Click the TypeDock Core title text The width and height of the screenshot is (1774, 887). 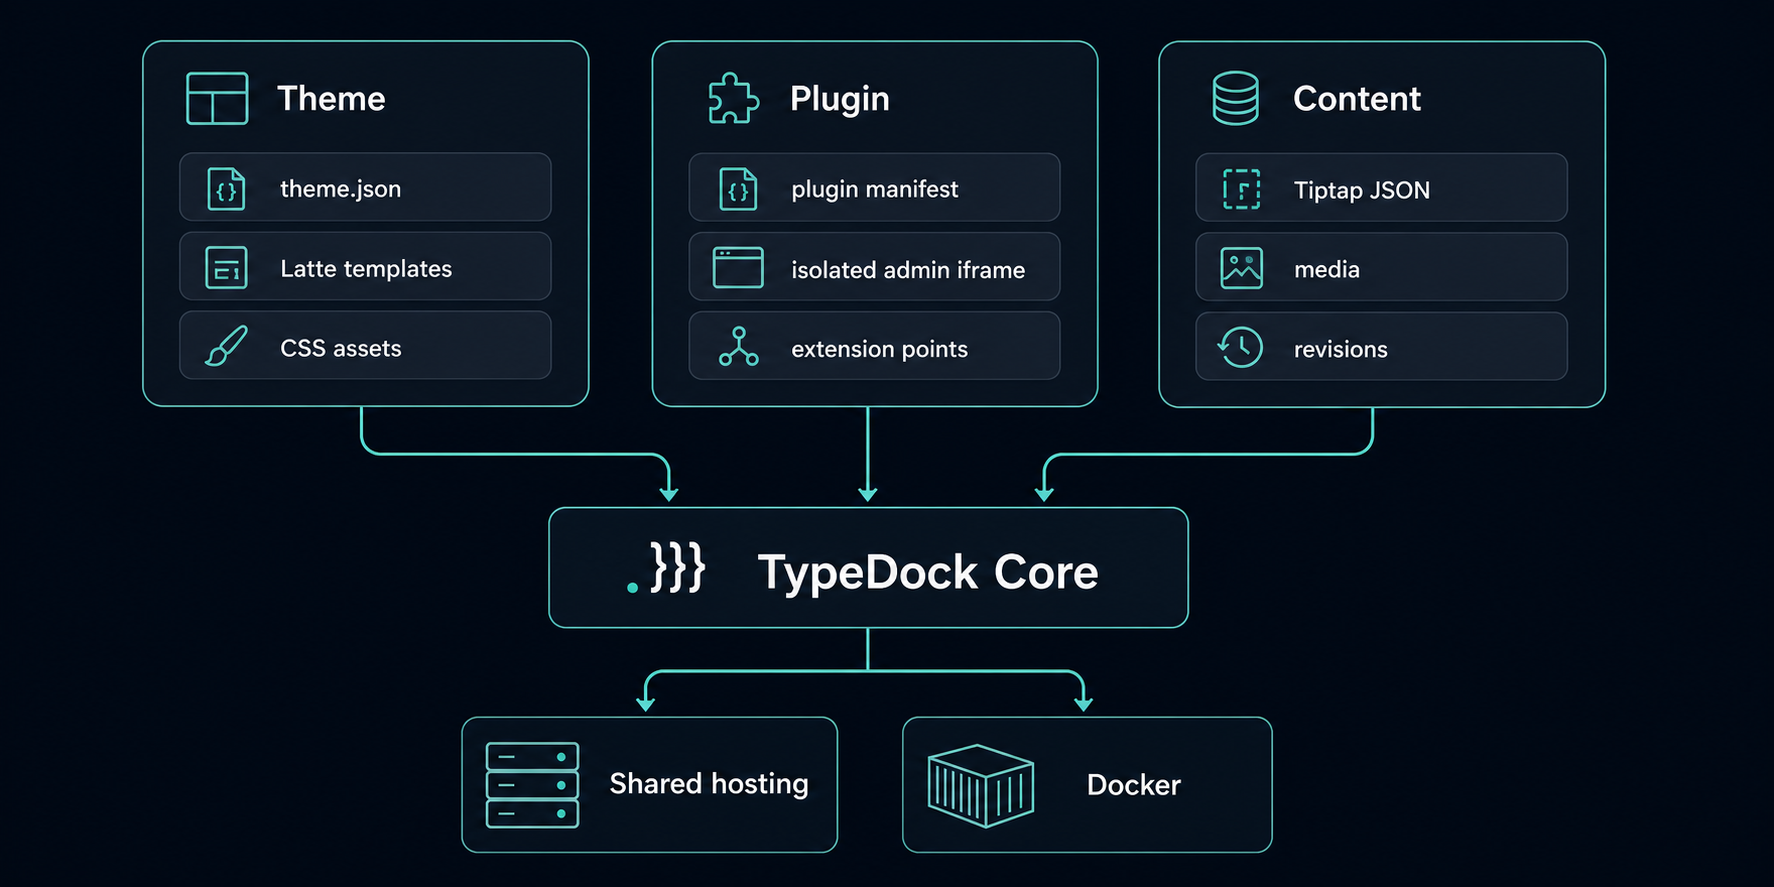point(928,572)
